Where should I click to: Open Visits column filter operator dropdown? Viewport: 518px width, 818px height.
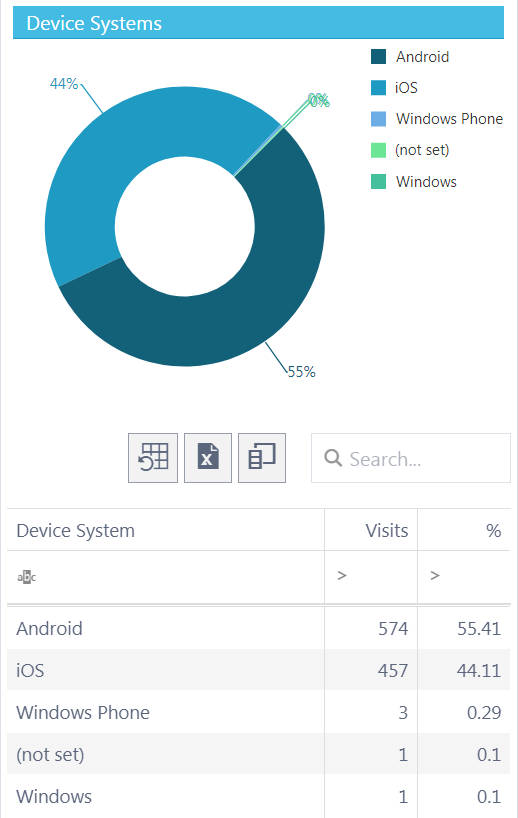[342, 575]
